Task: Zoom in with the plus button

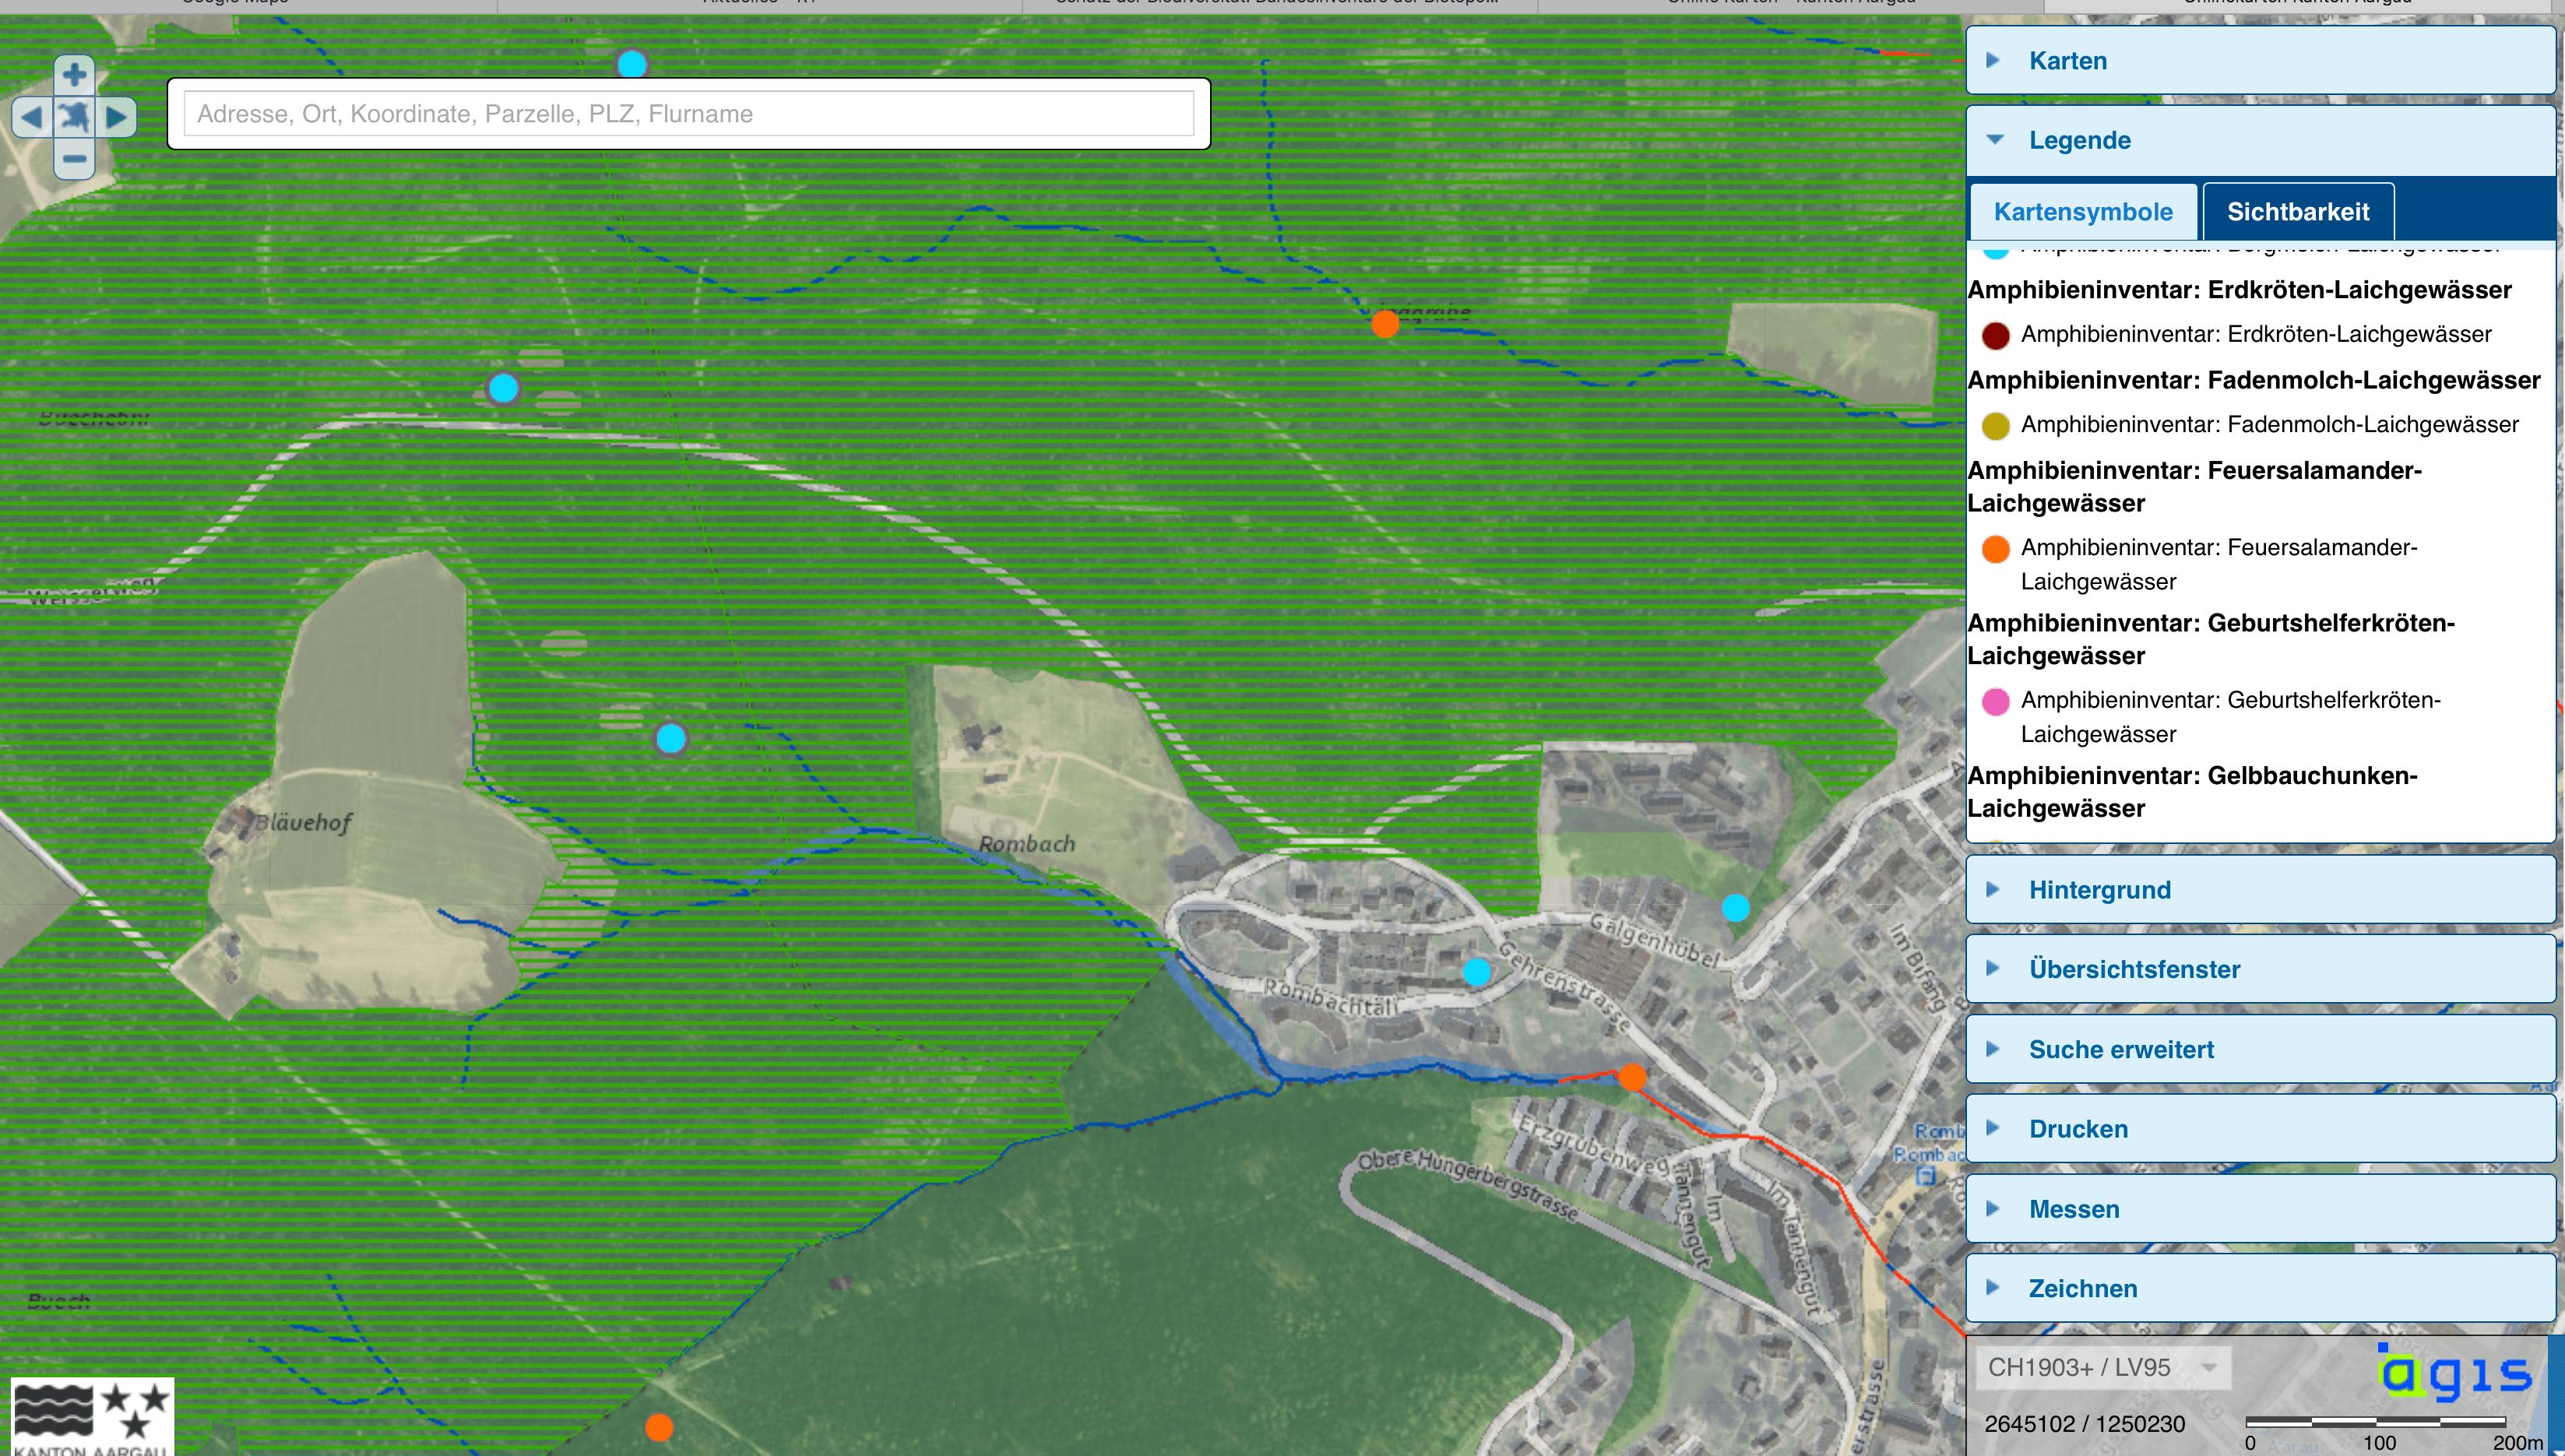Action: (74, 75)
